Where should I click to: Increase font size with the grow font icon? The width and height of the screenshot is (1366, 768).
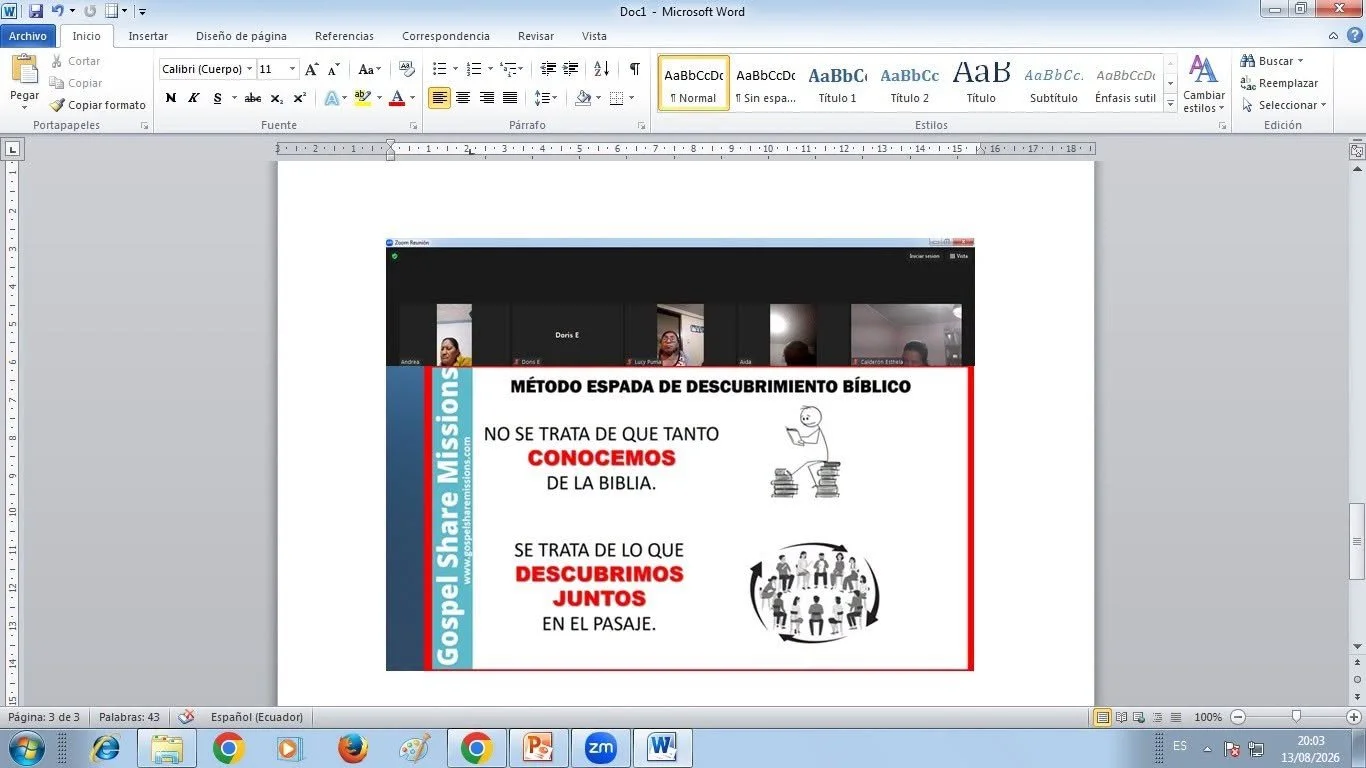[x=312, y=69]
